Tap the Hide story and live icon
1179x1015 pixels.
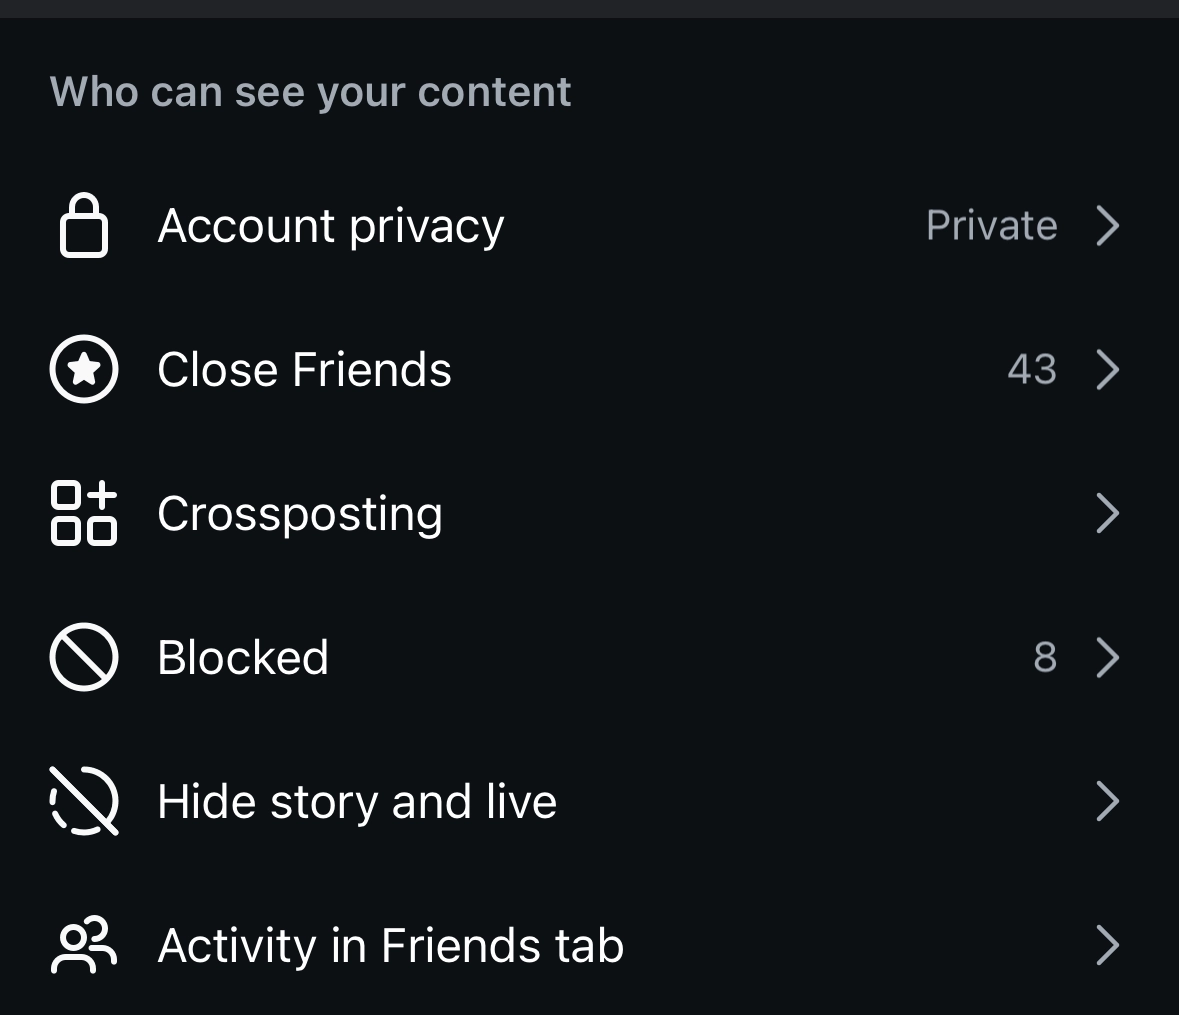84,801
